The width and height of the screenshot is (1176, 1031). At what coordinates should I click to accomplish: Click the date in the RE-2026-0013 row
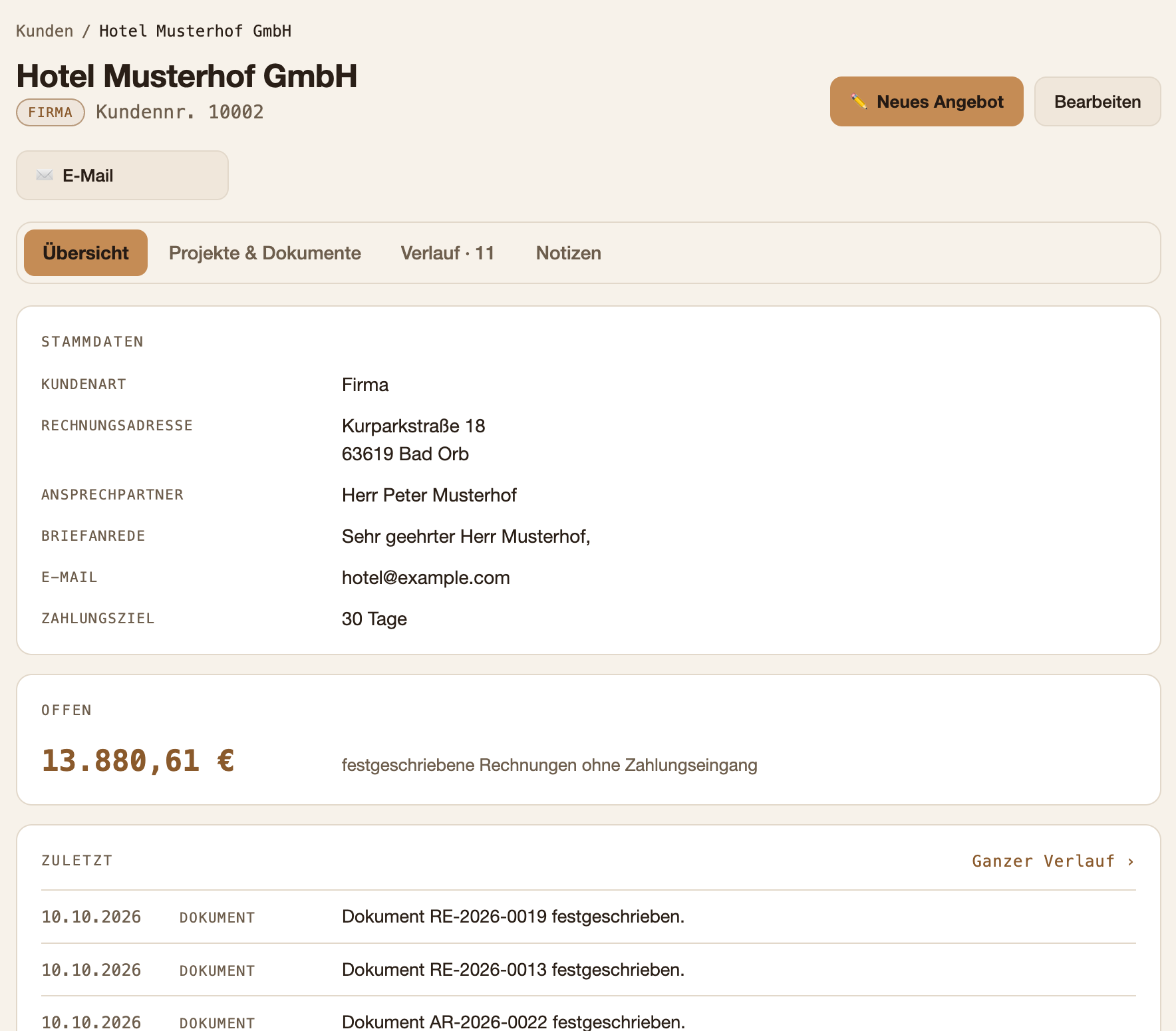(x=91, y=970)
